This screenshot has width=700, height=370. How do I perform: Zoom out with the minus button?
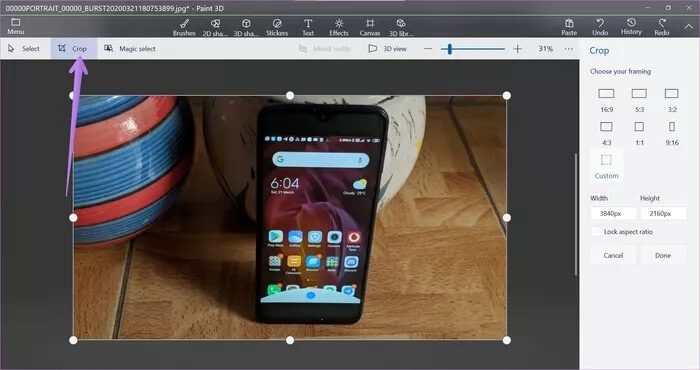pos(428,49)
